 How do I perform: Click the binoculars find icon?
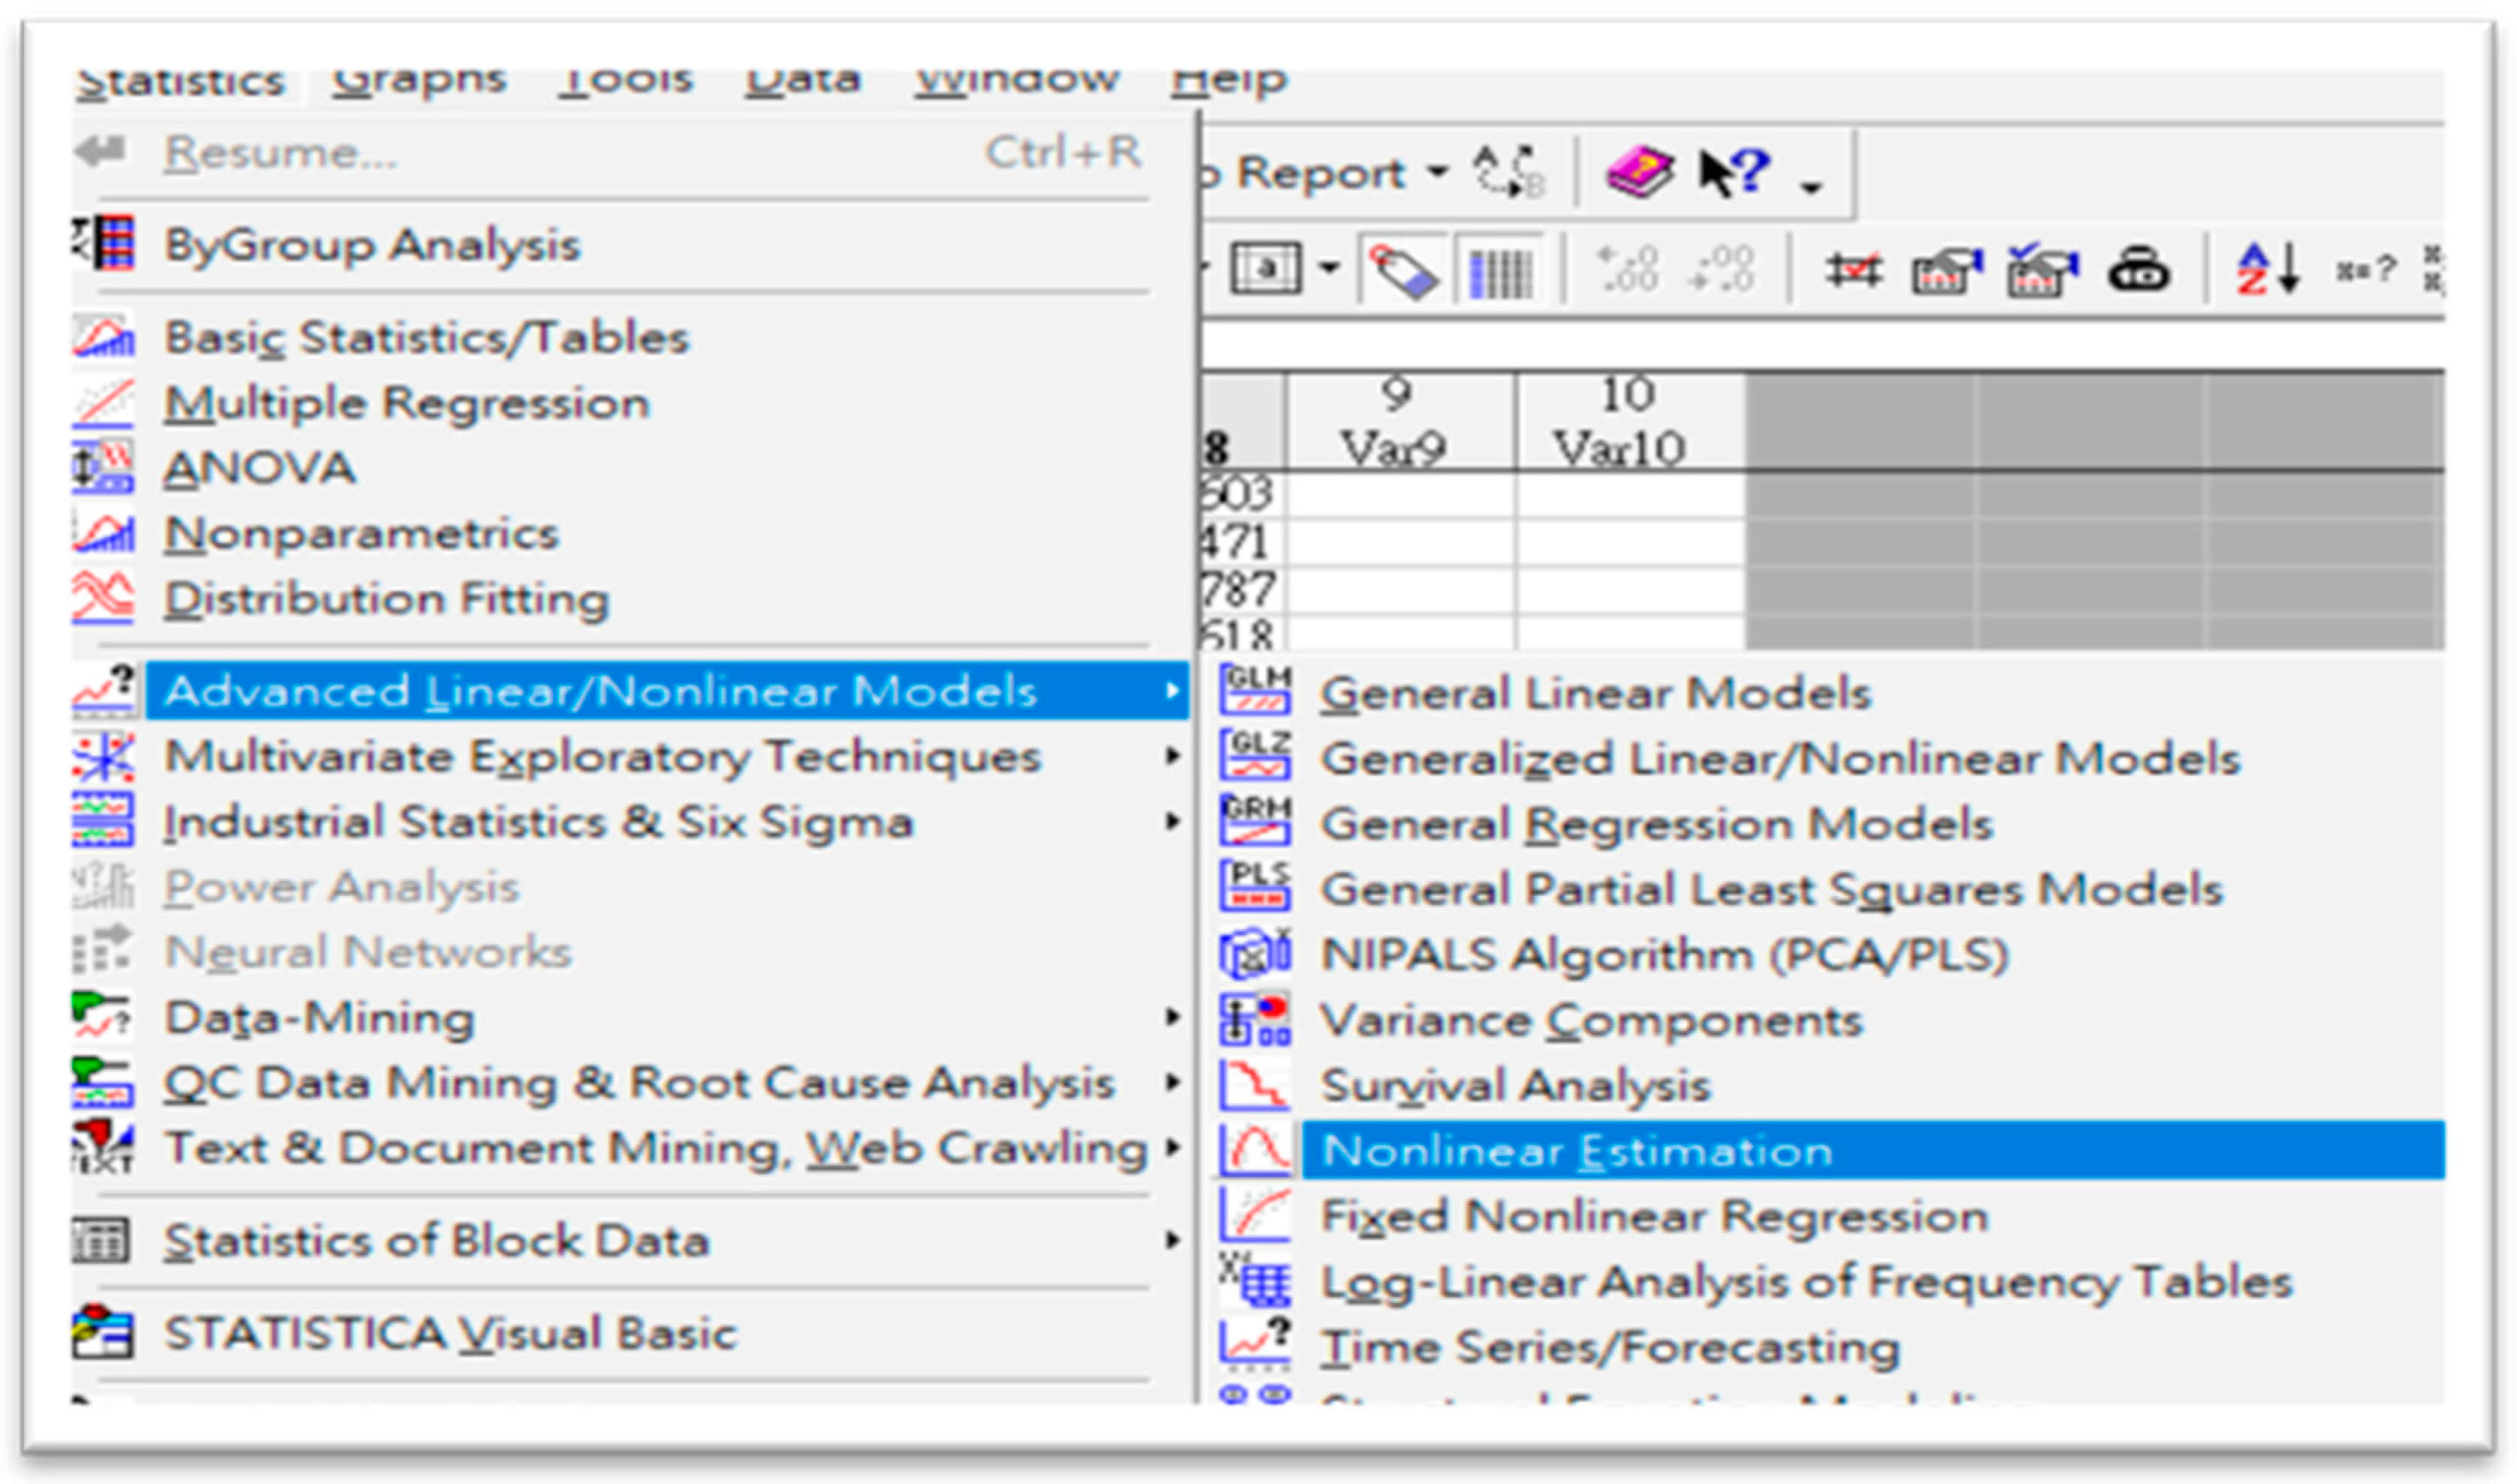point(2138,270)
